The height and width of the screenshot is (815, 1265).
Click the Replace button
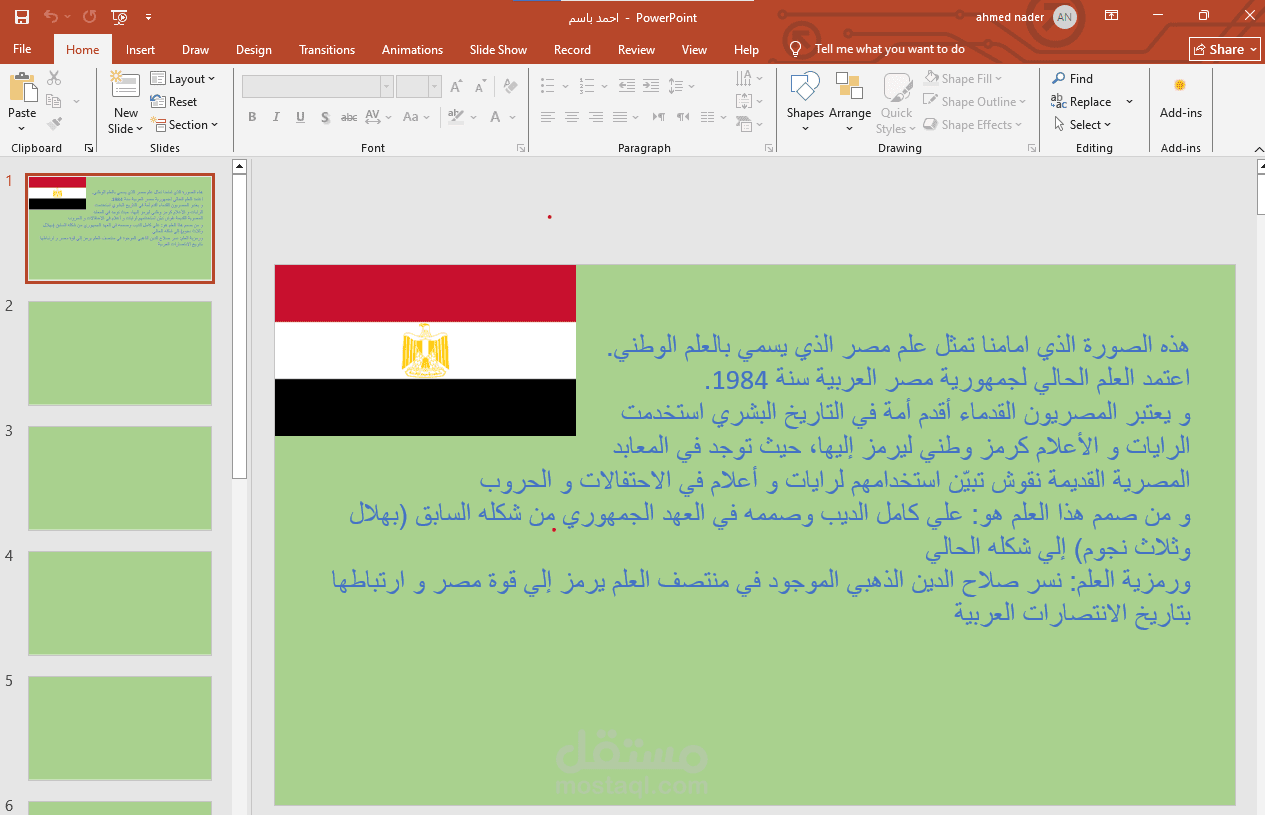[x=1082, y=101]
